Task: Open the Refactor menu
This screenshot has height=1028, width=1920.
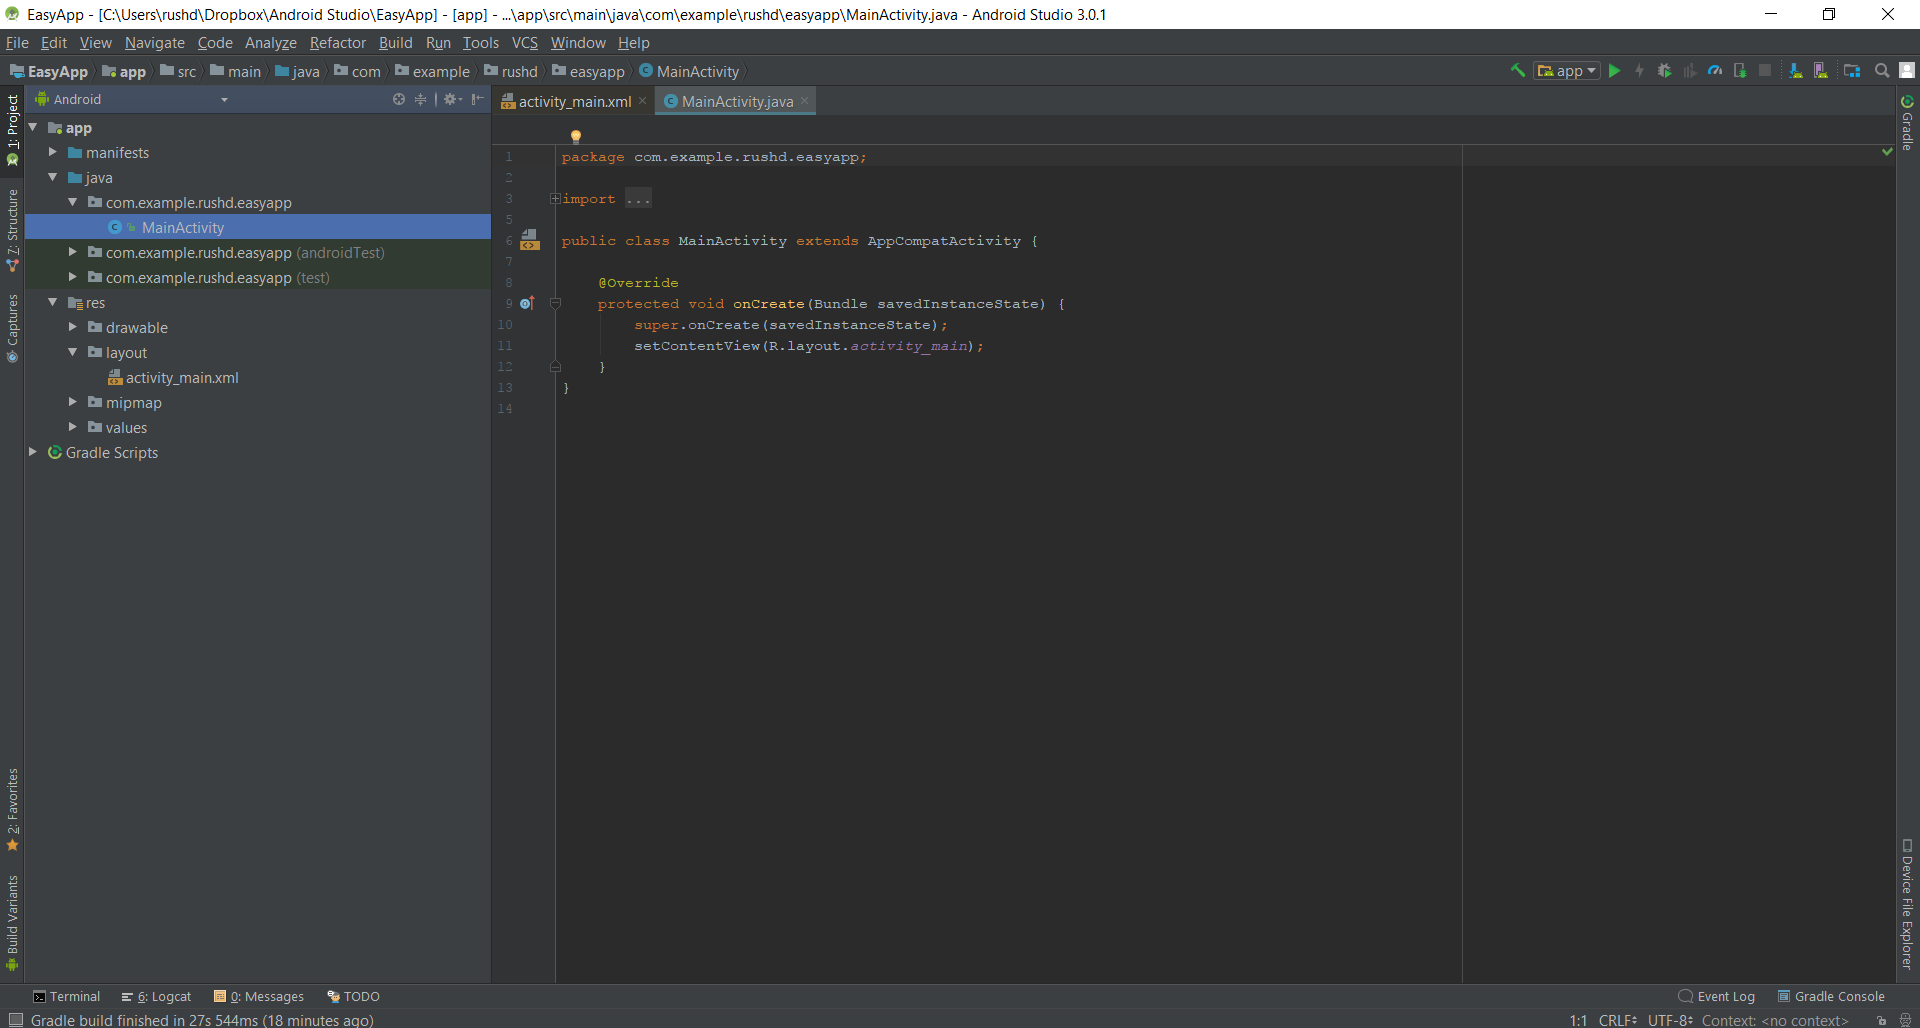Action: click(x=337, y=43)
